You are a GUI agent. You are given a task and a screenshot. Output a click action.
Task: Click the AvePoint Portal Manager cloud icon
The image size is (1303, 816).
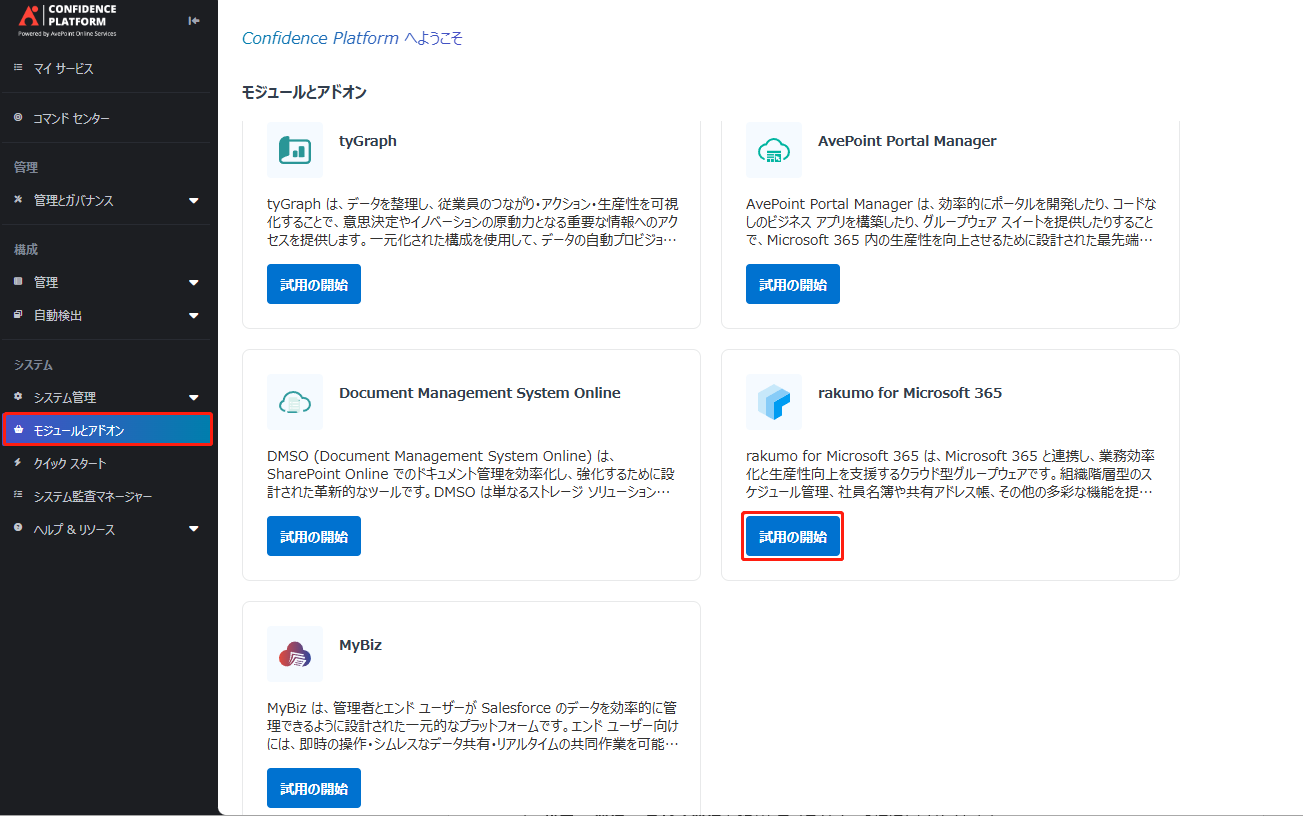tap(774, 150)
